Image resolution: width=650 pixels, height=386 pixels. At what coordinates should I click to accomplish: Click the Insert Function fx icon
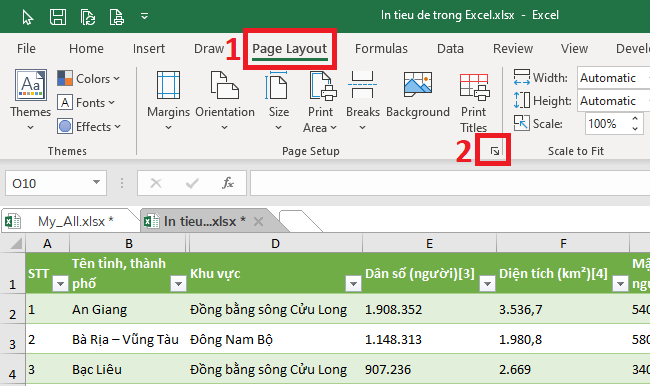(x=228, y=183)
